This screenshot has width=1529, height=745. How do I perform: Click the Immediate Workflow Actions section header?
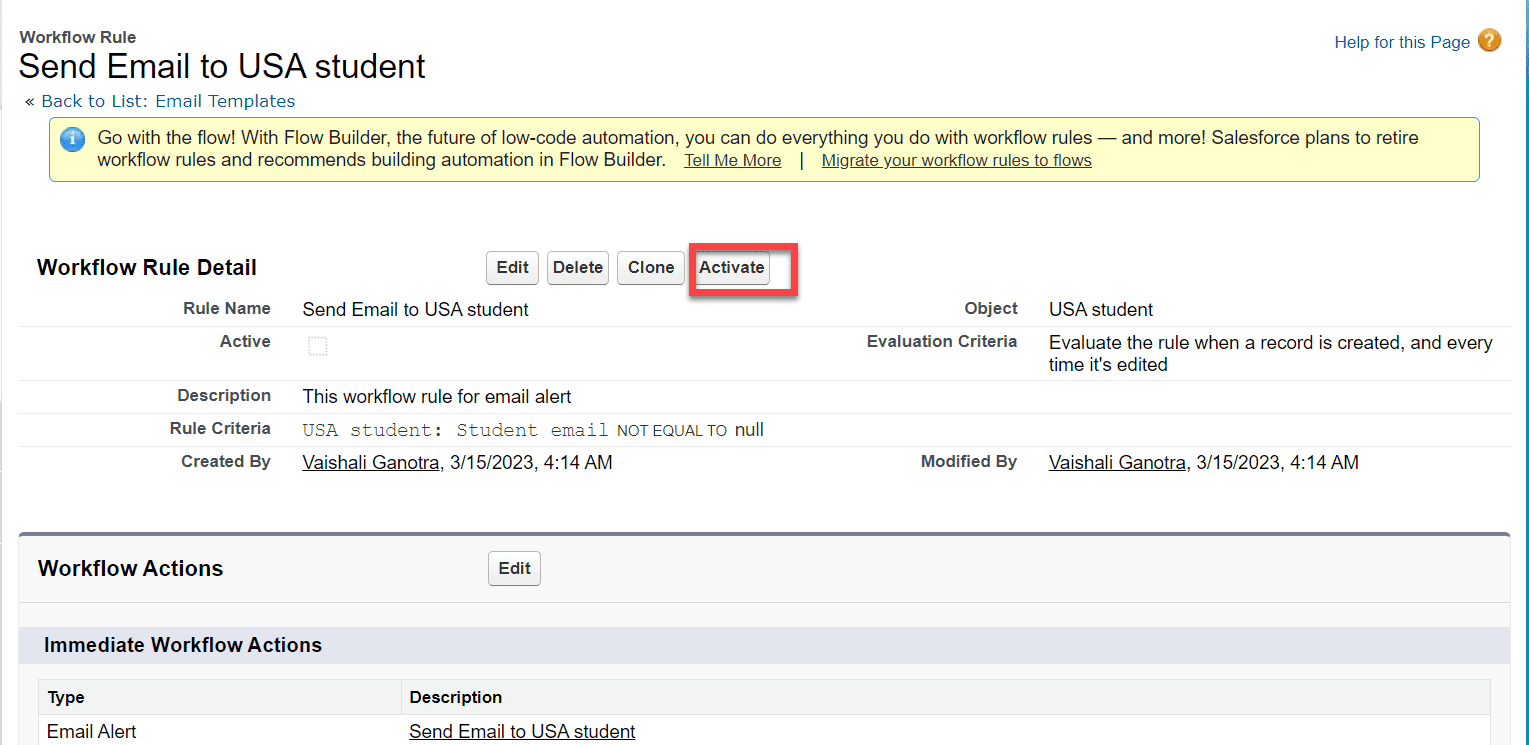pos(183,645)
